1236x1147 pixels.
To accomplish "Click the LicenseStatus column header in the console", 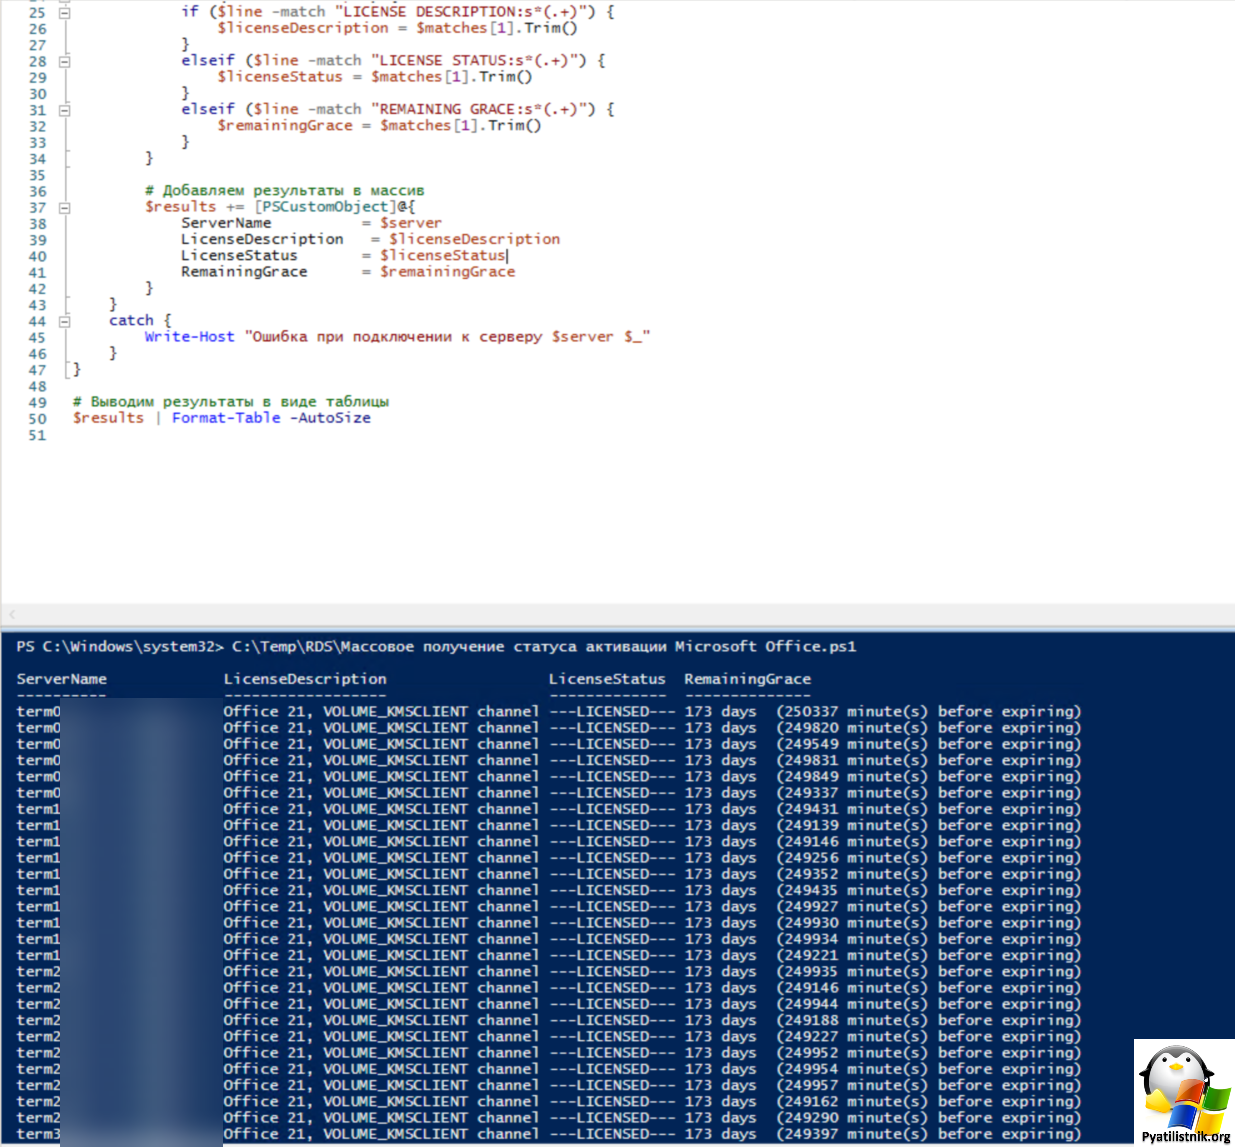I will [x=607, y=679].
